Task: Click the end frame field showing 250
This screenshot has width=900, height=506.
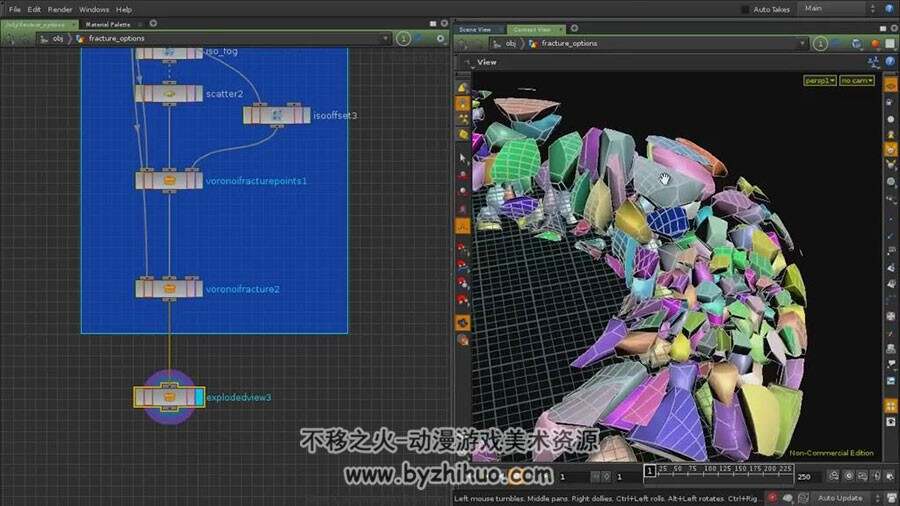Action: (x=808, y=477)
